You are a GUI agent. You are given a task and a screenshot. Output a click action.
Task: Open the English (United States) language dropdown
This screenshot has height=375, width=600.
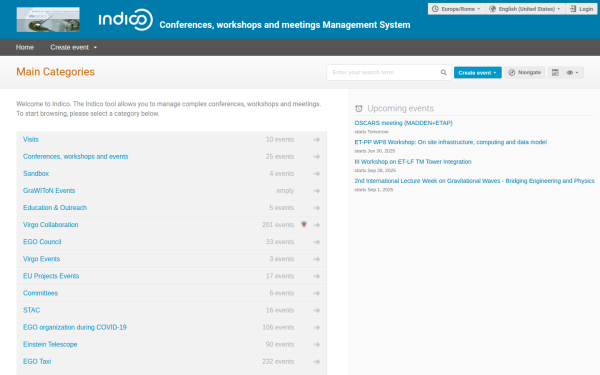pos(525,9)
